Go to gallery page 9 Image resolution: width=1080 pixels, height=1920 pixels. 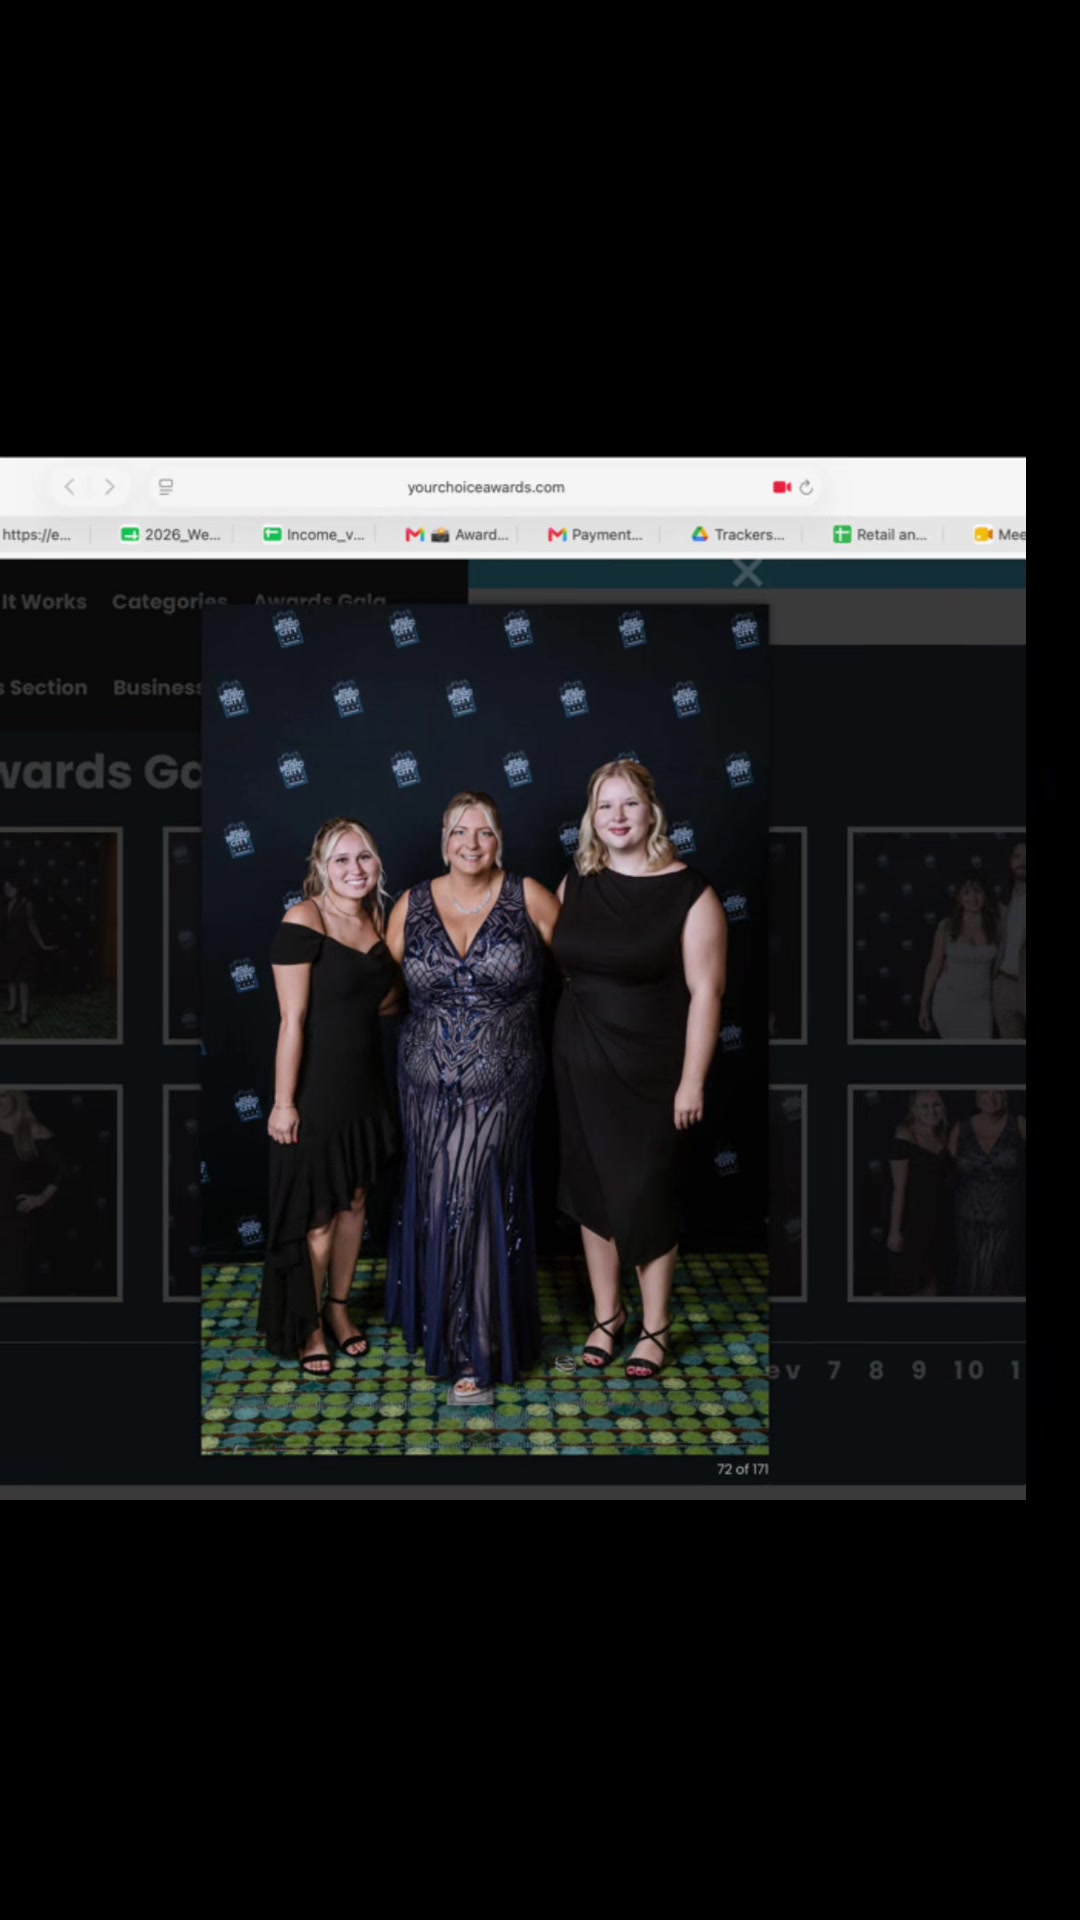919,1370
